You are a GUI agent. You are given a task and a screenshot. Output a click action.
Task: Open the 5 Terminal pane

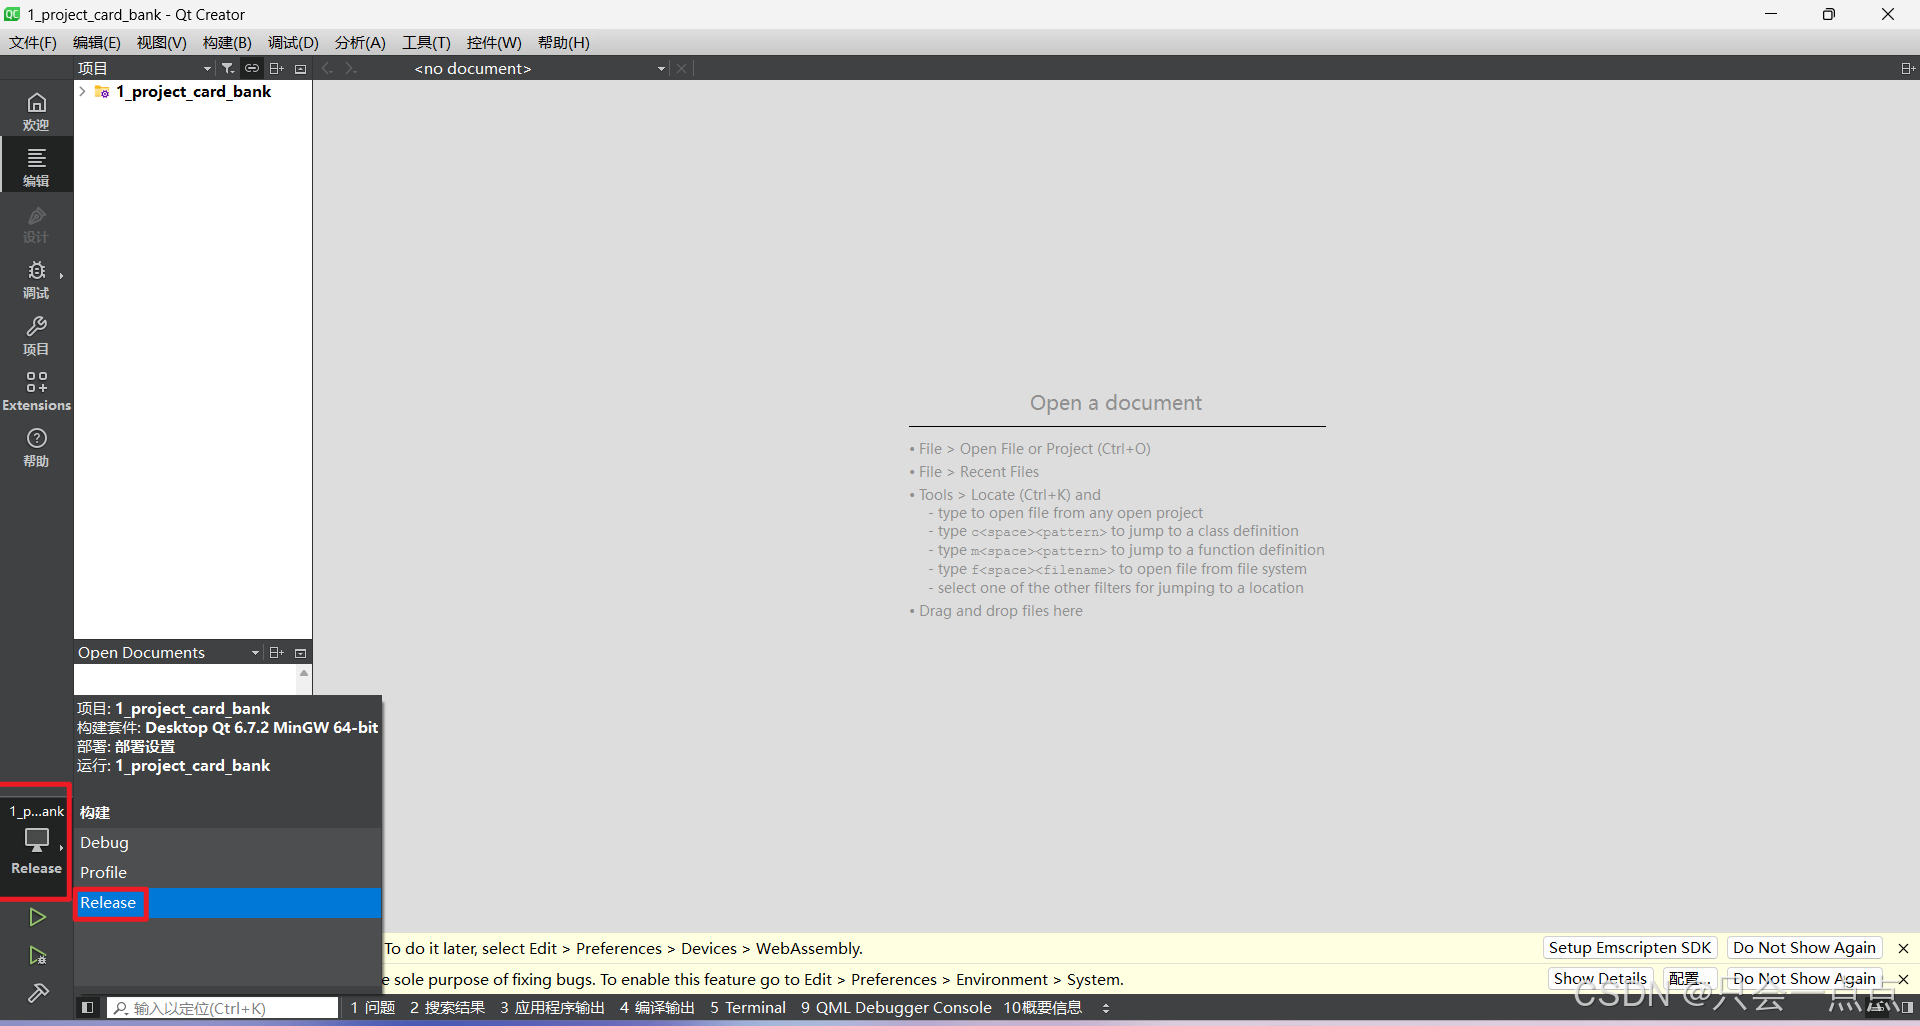(748, 1008)
